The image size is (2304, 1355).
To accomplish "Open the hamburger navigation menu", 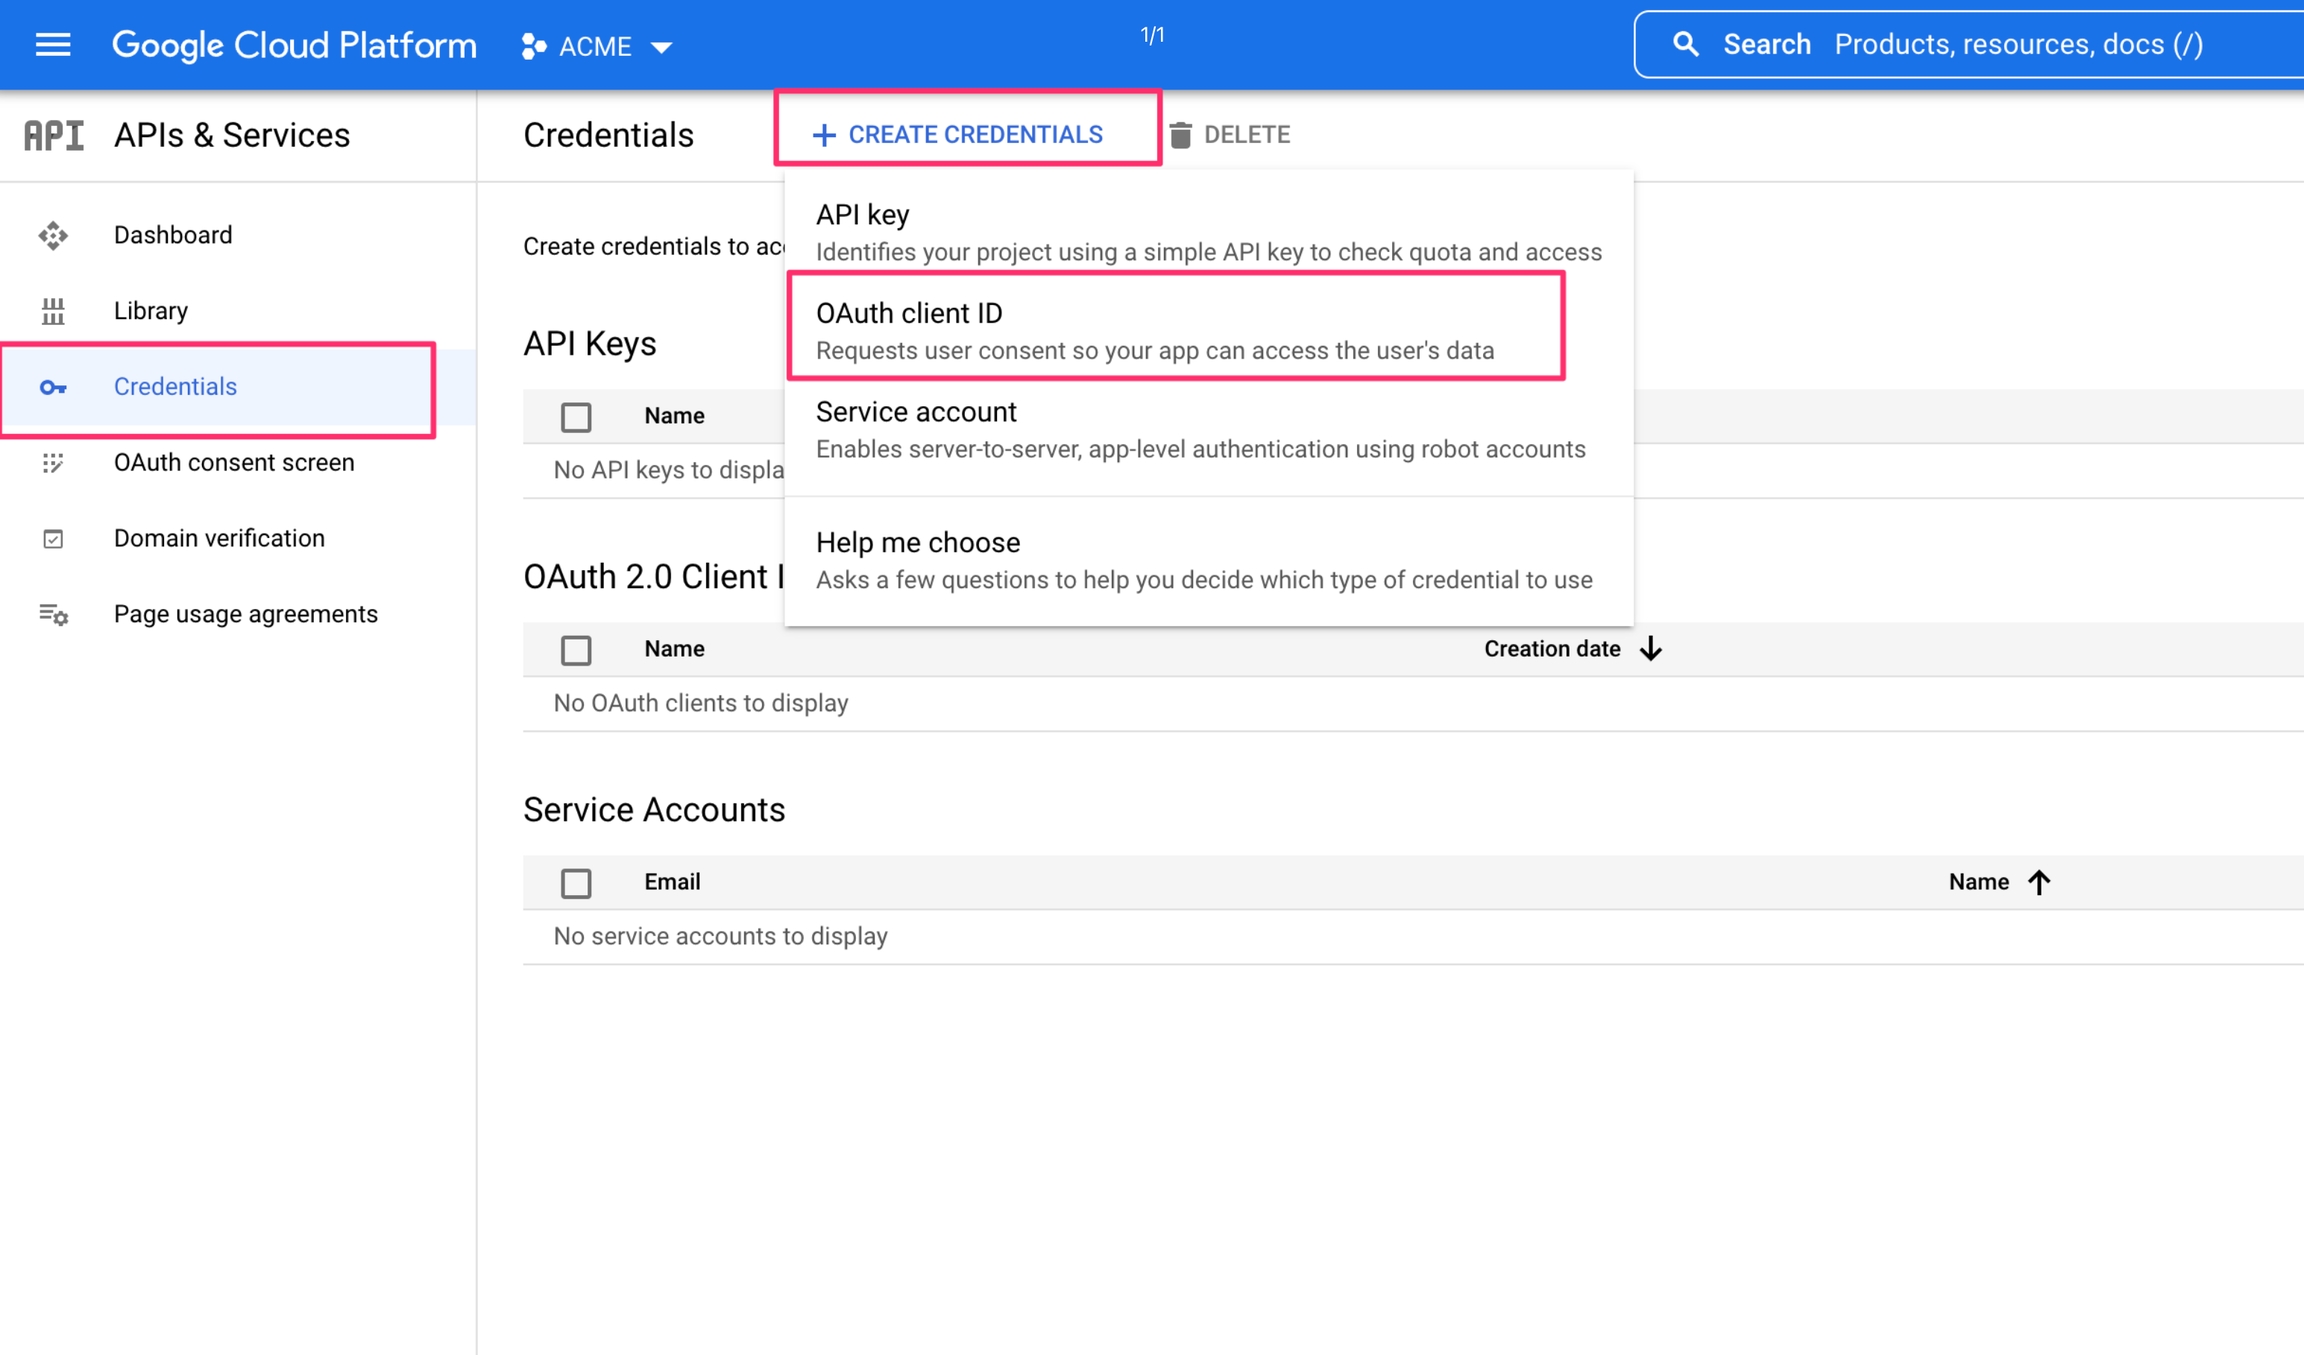I will (x=52, y=45).
